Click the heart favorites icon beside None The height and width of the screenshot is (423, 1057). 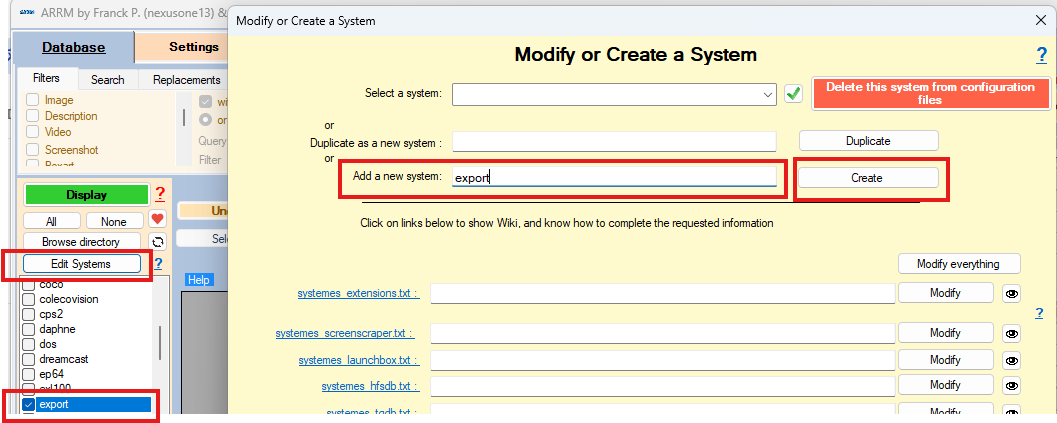pos(158,220)
